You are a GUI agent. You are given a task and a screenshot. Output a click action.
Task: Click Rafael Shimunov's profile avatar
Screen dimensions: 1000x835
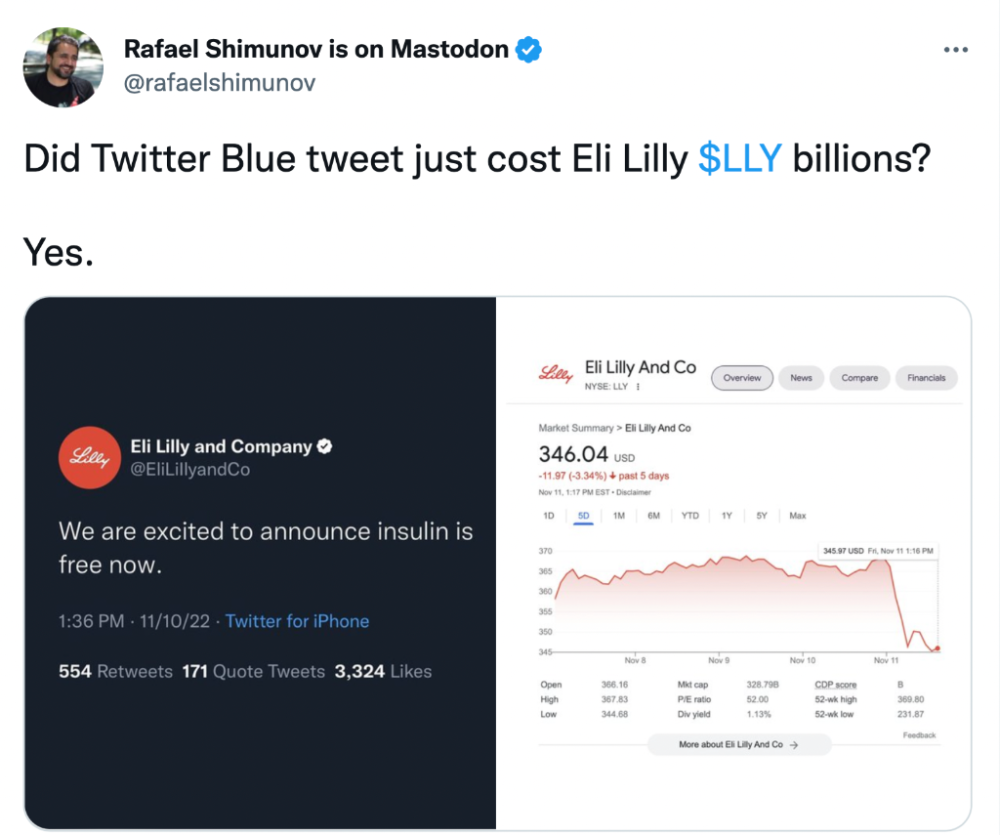point(63,67)
